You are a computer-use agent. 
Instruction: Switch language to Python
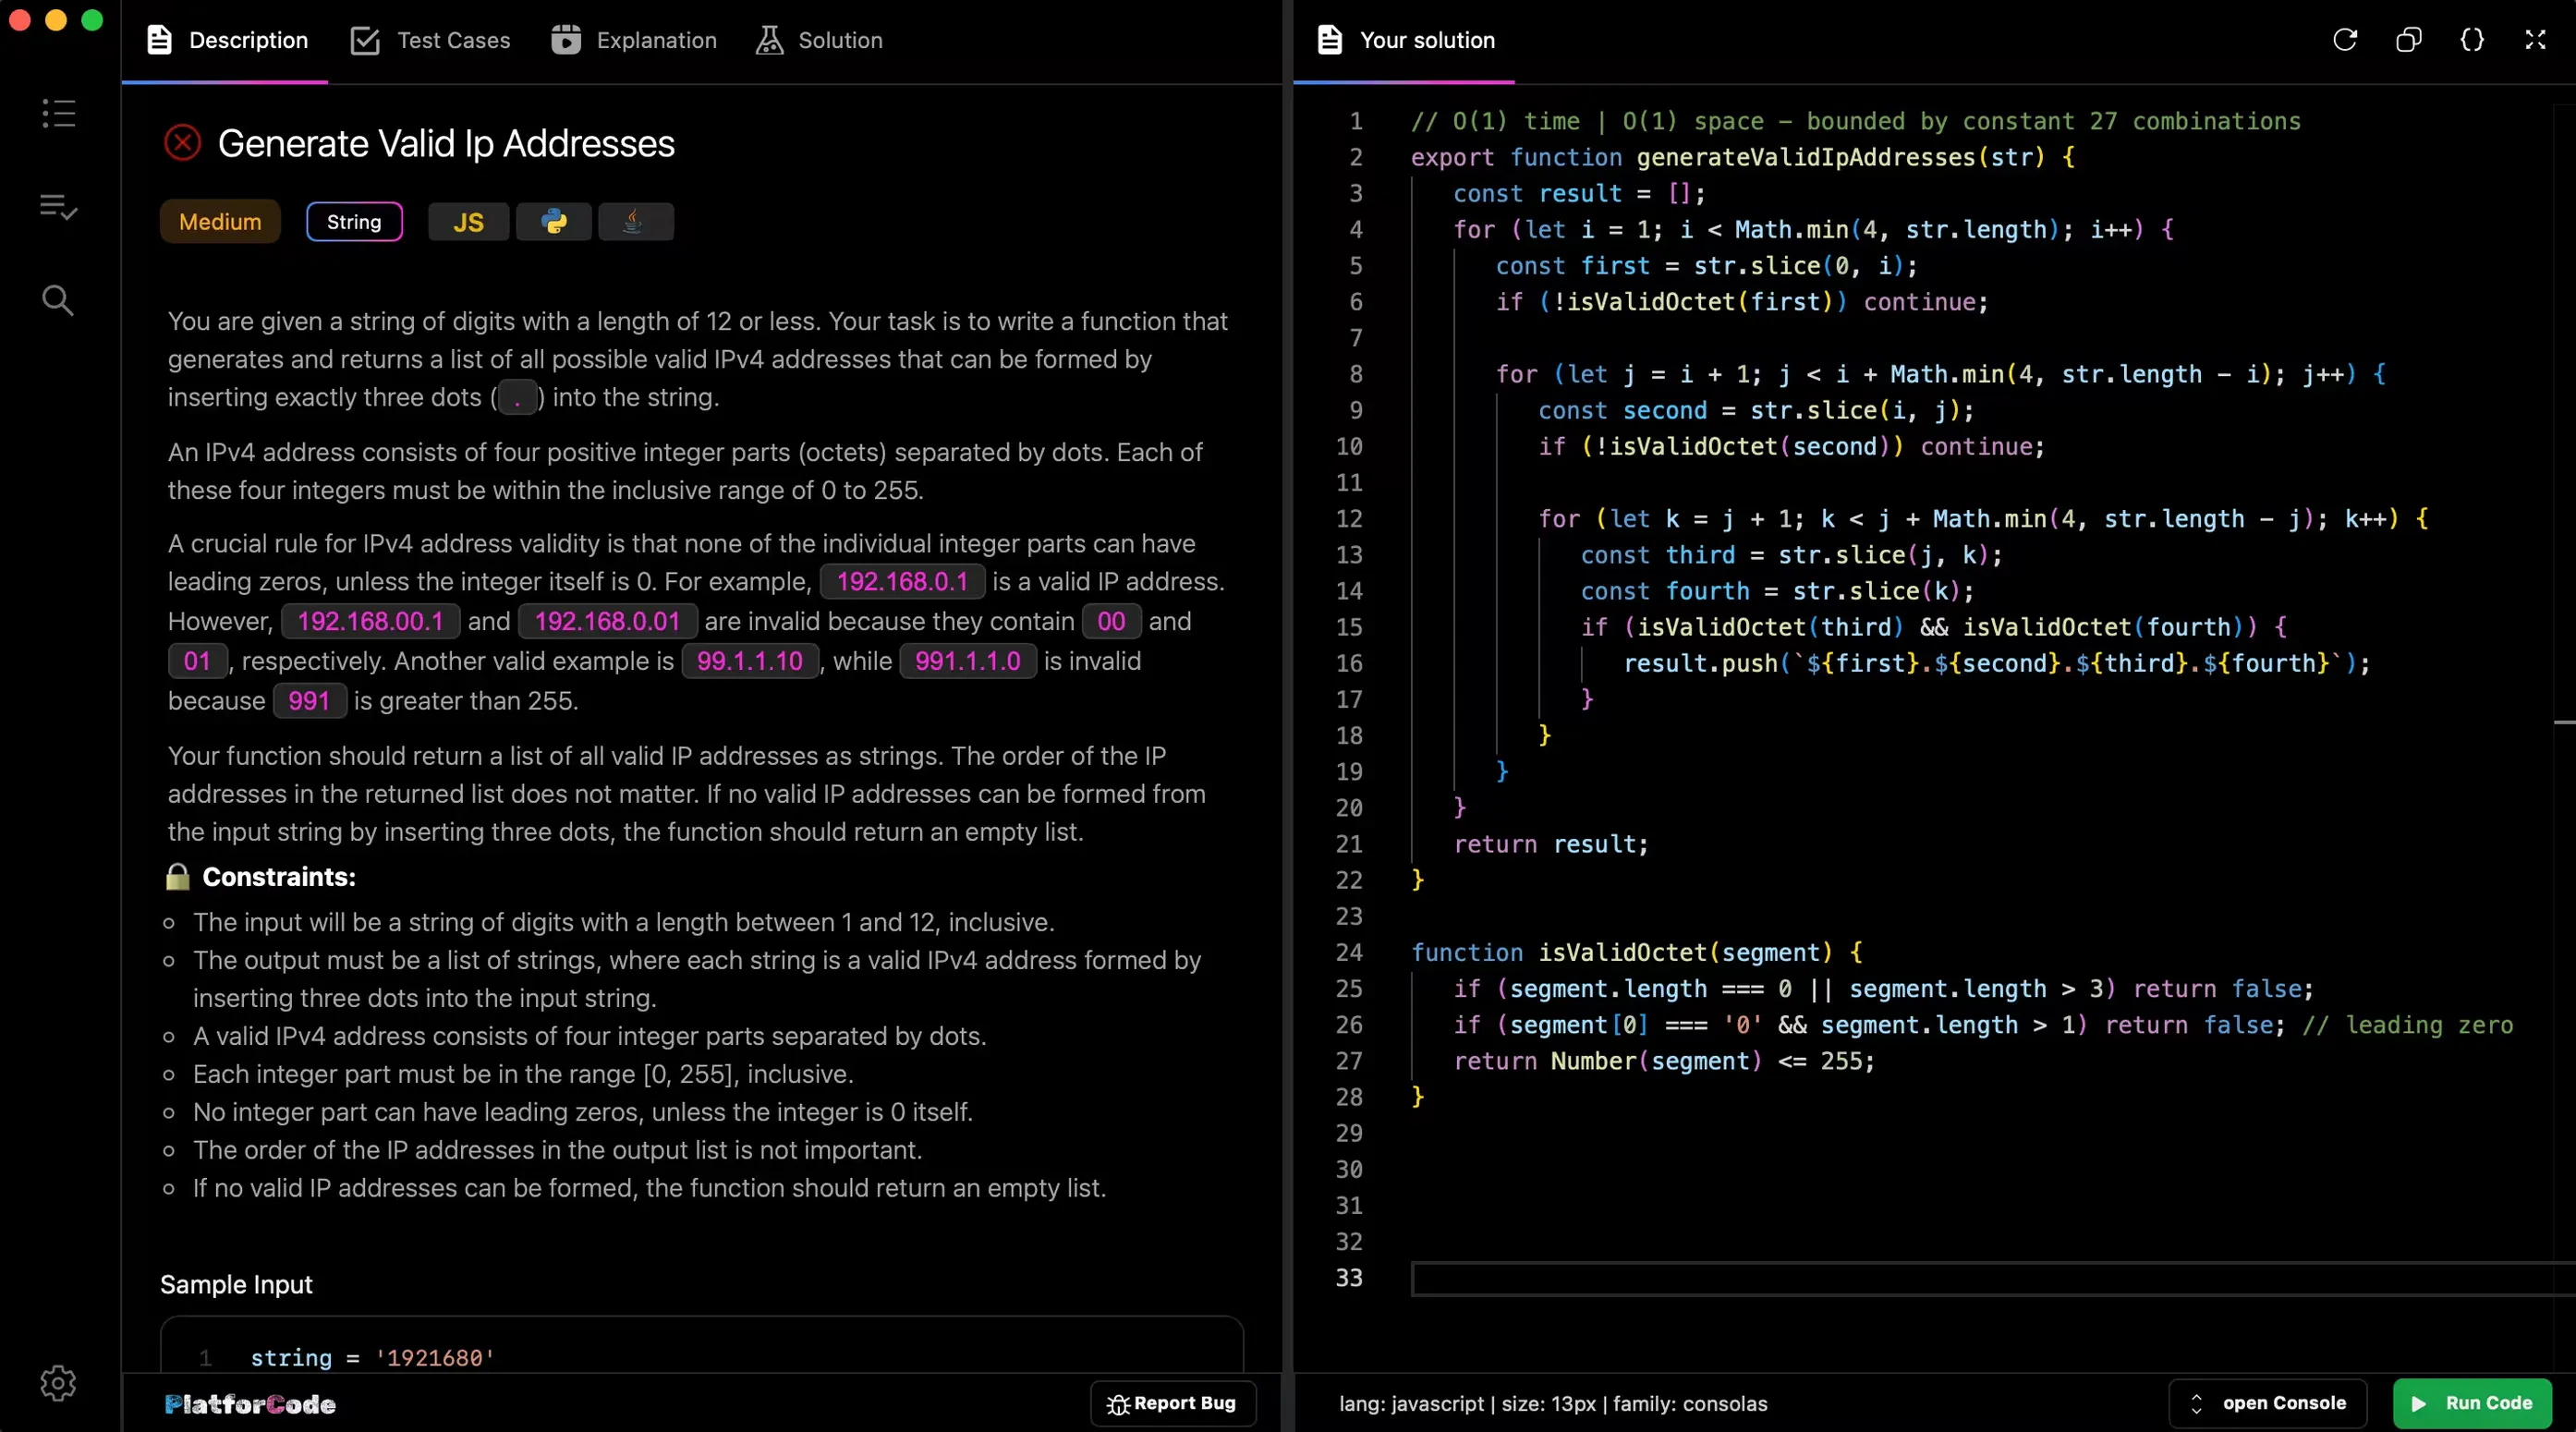click(x=554, y=222)
